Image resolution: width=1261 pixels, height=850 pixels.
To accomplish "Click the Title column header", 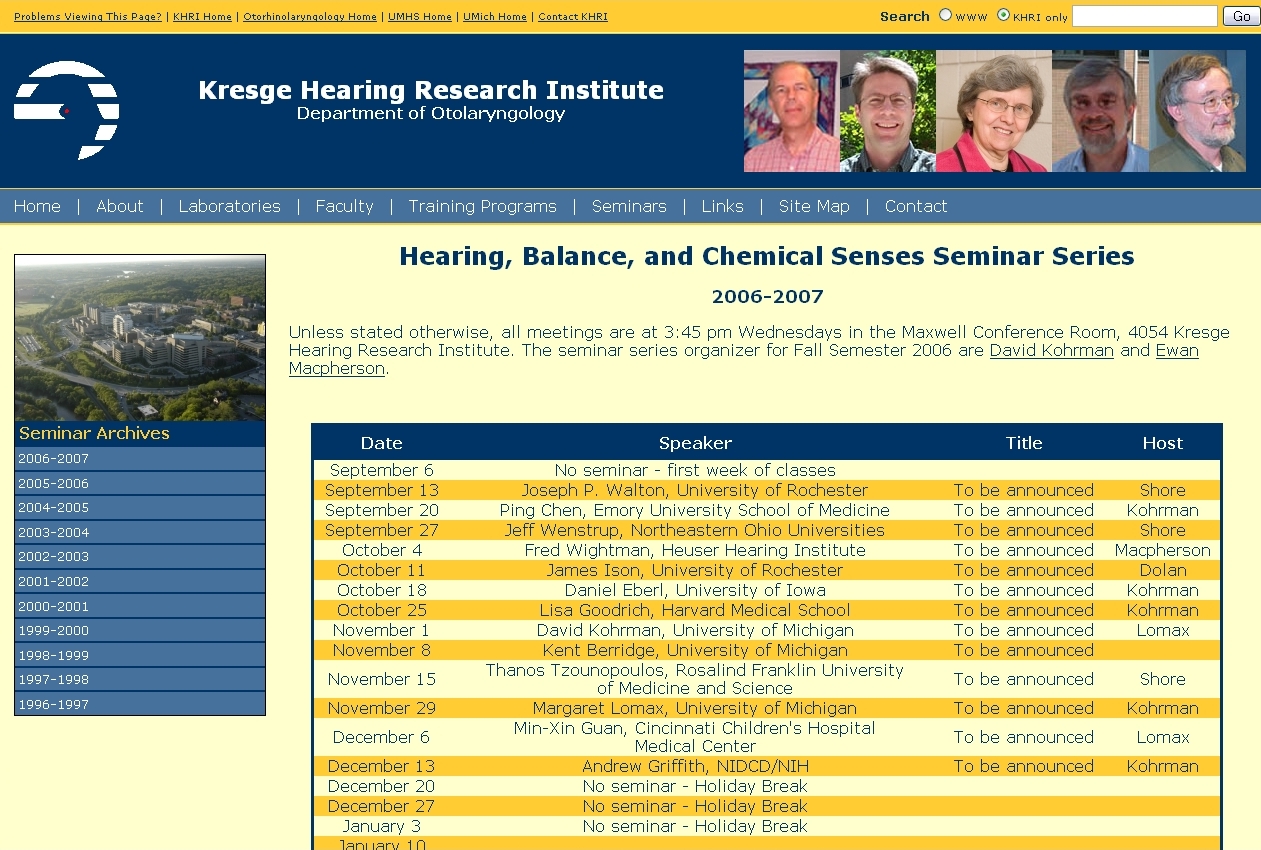I will point(1024,443).
